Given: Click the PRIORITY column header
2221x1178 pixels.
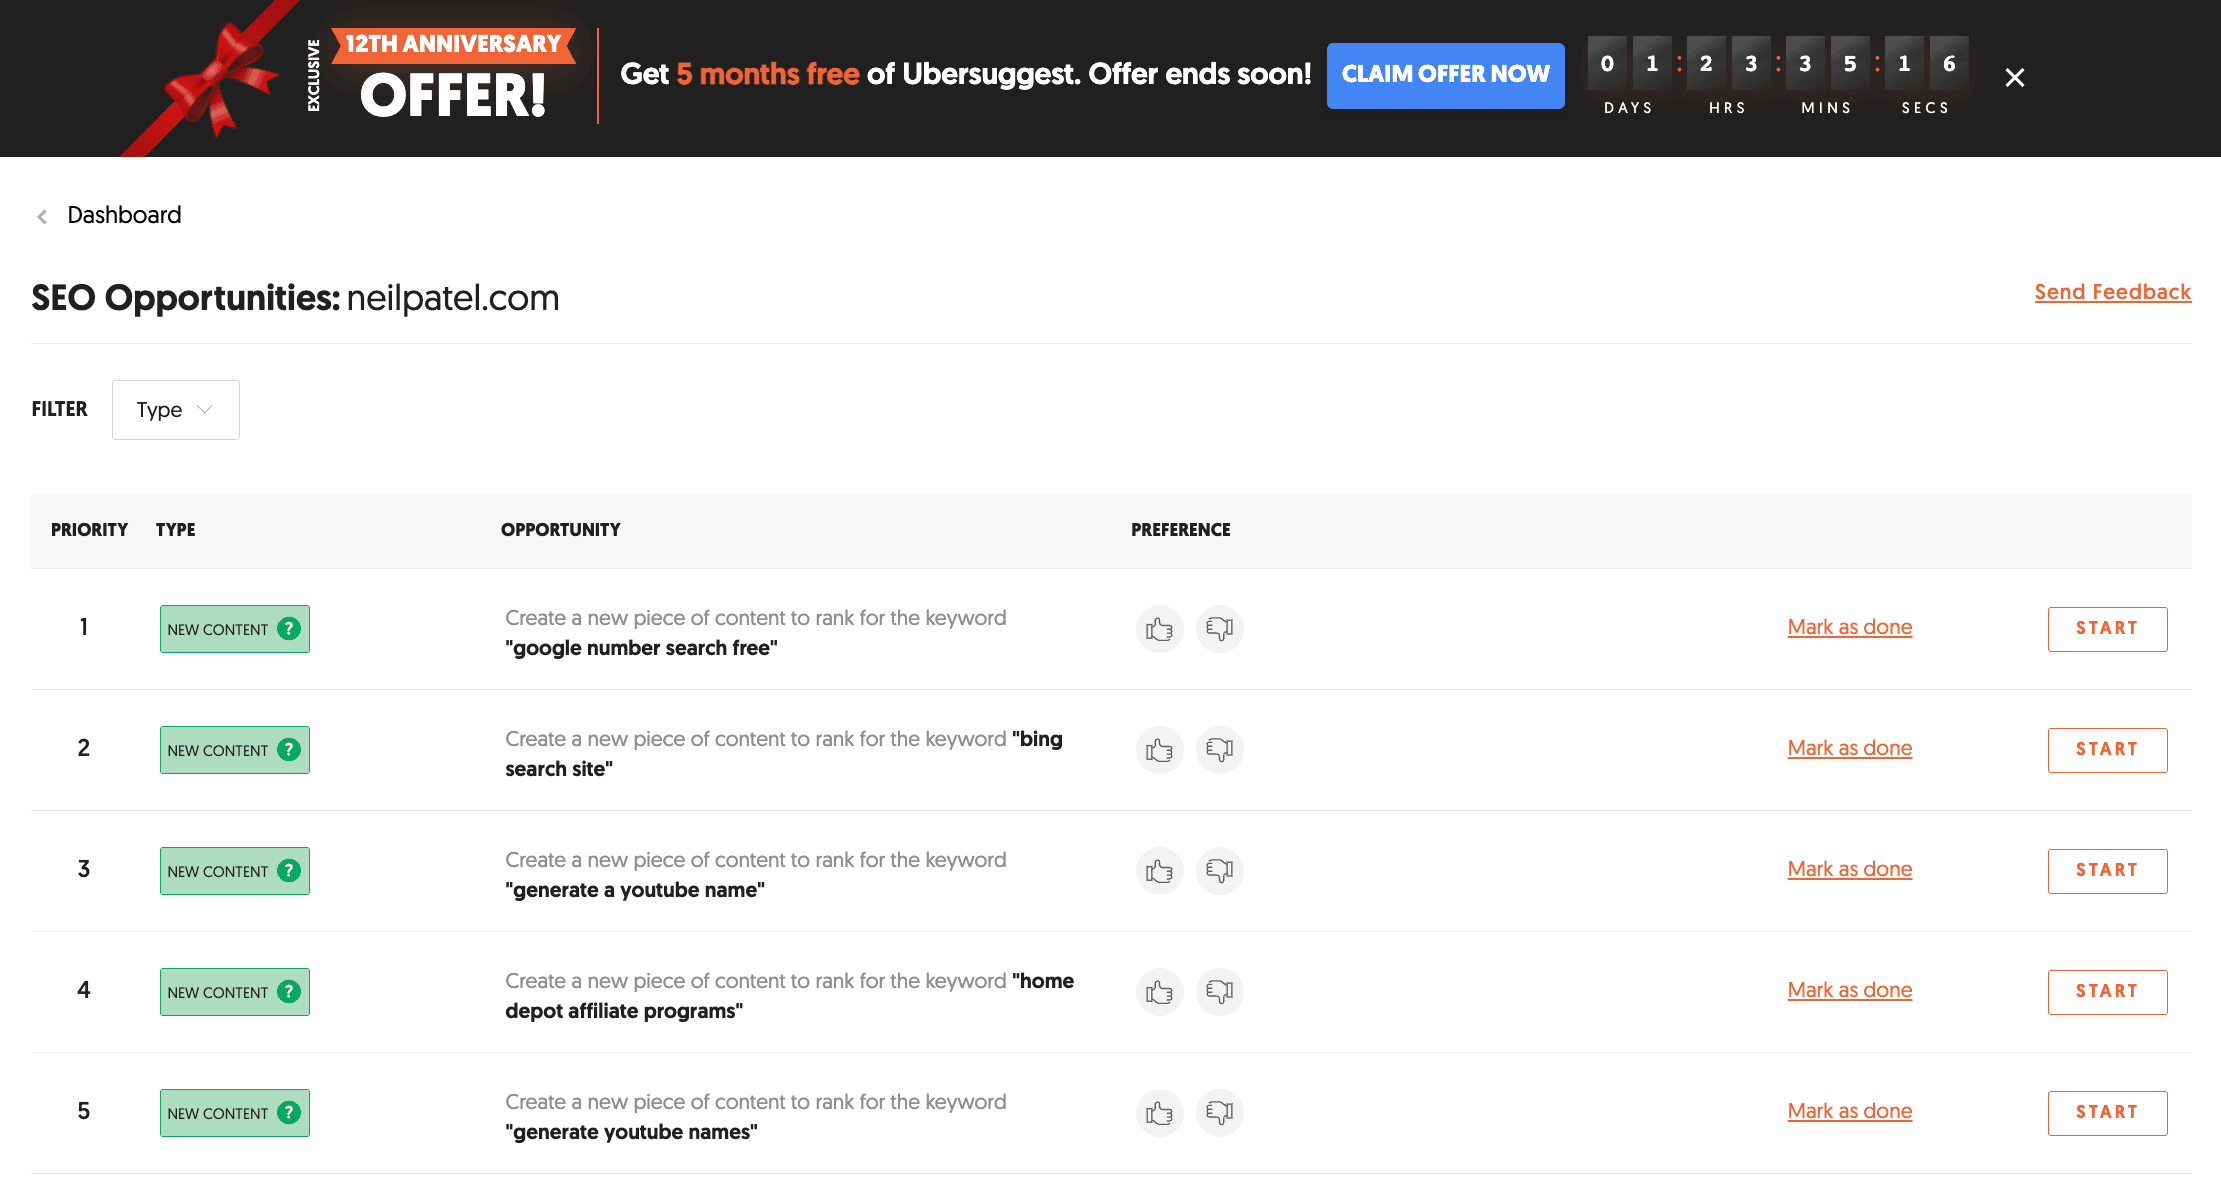Looking at the screenshot, I should point(89,530).
